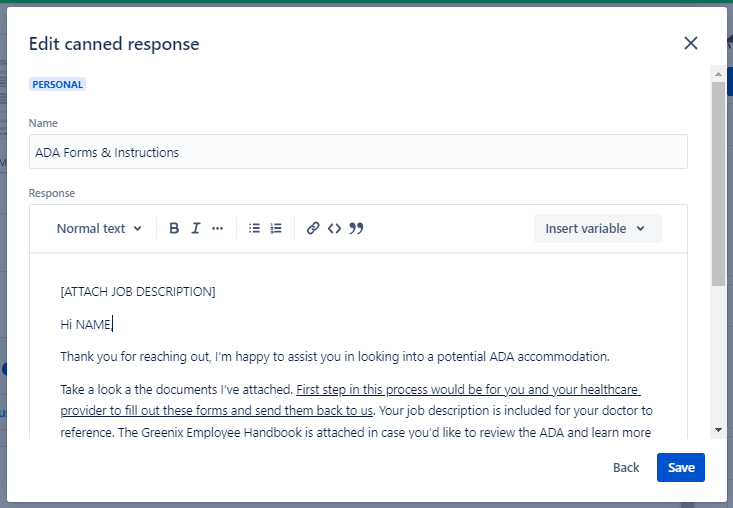Toggle italic formatting in response editor
The width and height of the screenshot is (733, 508).
pos(195,228)
